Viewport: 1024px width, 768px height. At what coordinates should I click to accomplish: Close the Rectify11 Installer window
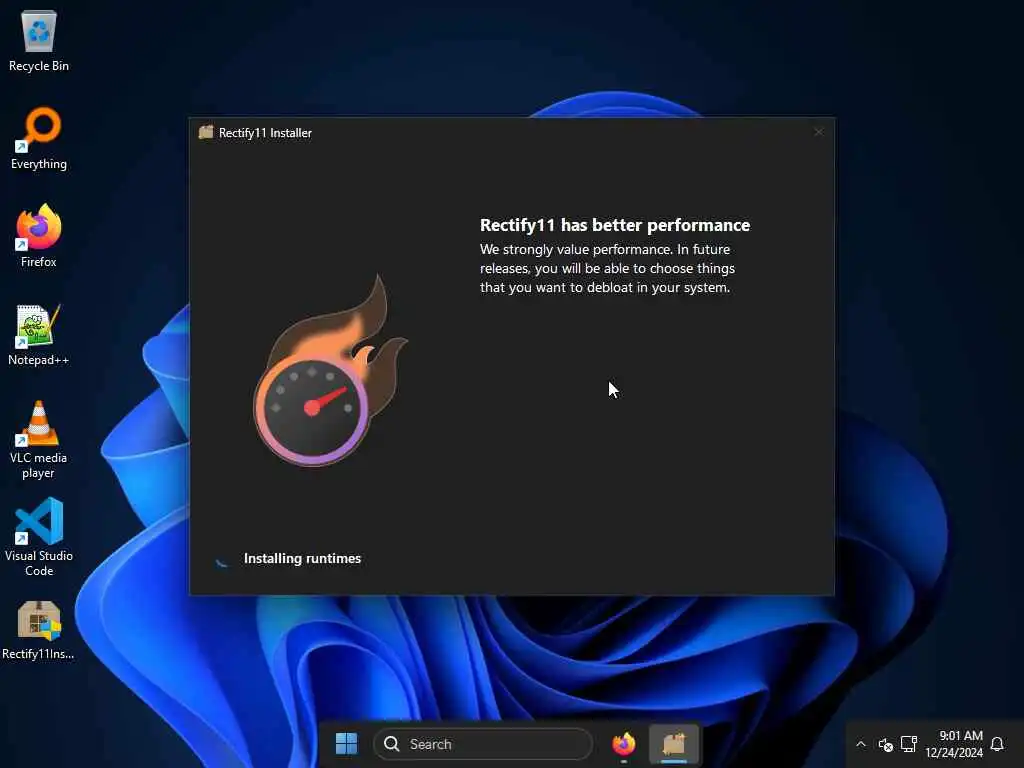click(819, 132)
